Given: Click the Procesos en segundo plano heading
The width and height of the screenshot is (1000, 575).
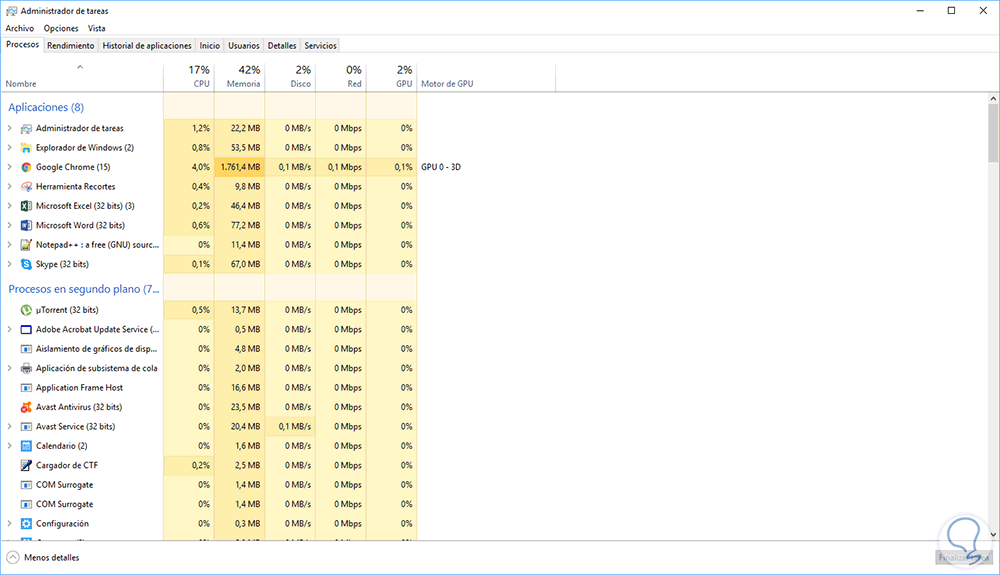Looking at the screenshot, I should pyautogui.click(x=84, y=289).
